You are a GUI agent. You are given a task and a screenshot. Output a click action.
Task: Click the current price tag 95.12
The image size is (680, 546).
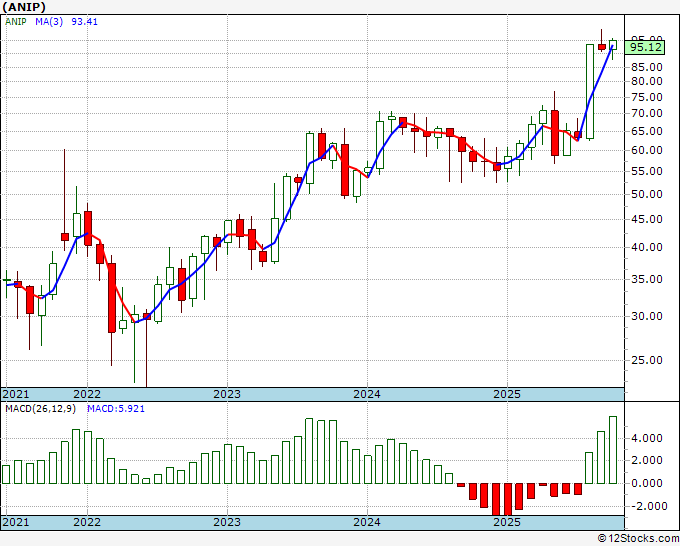[646, 47]
